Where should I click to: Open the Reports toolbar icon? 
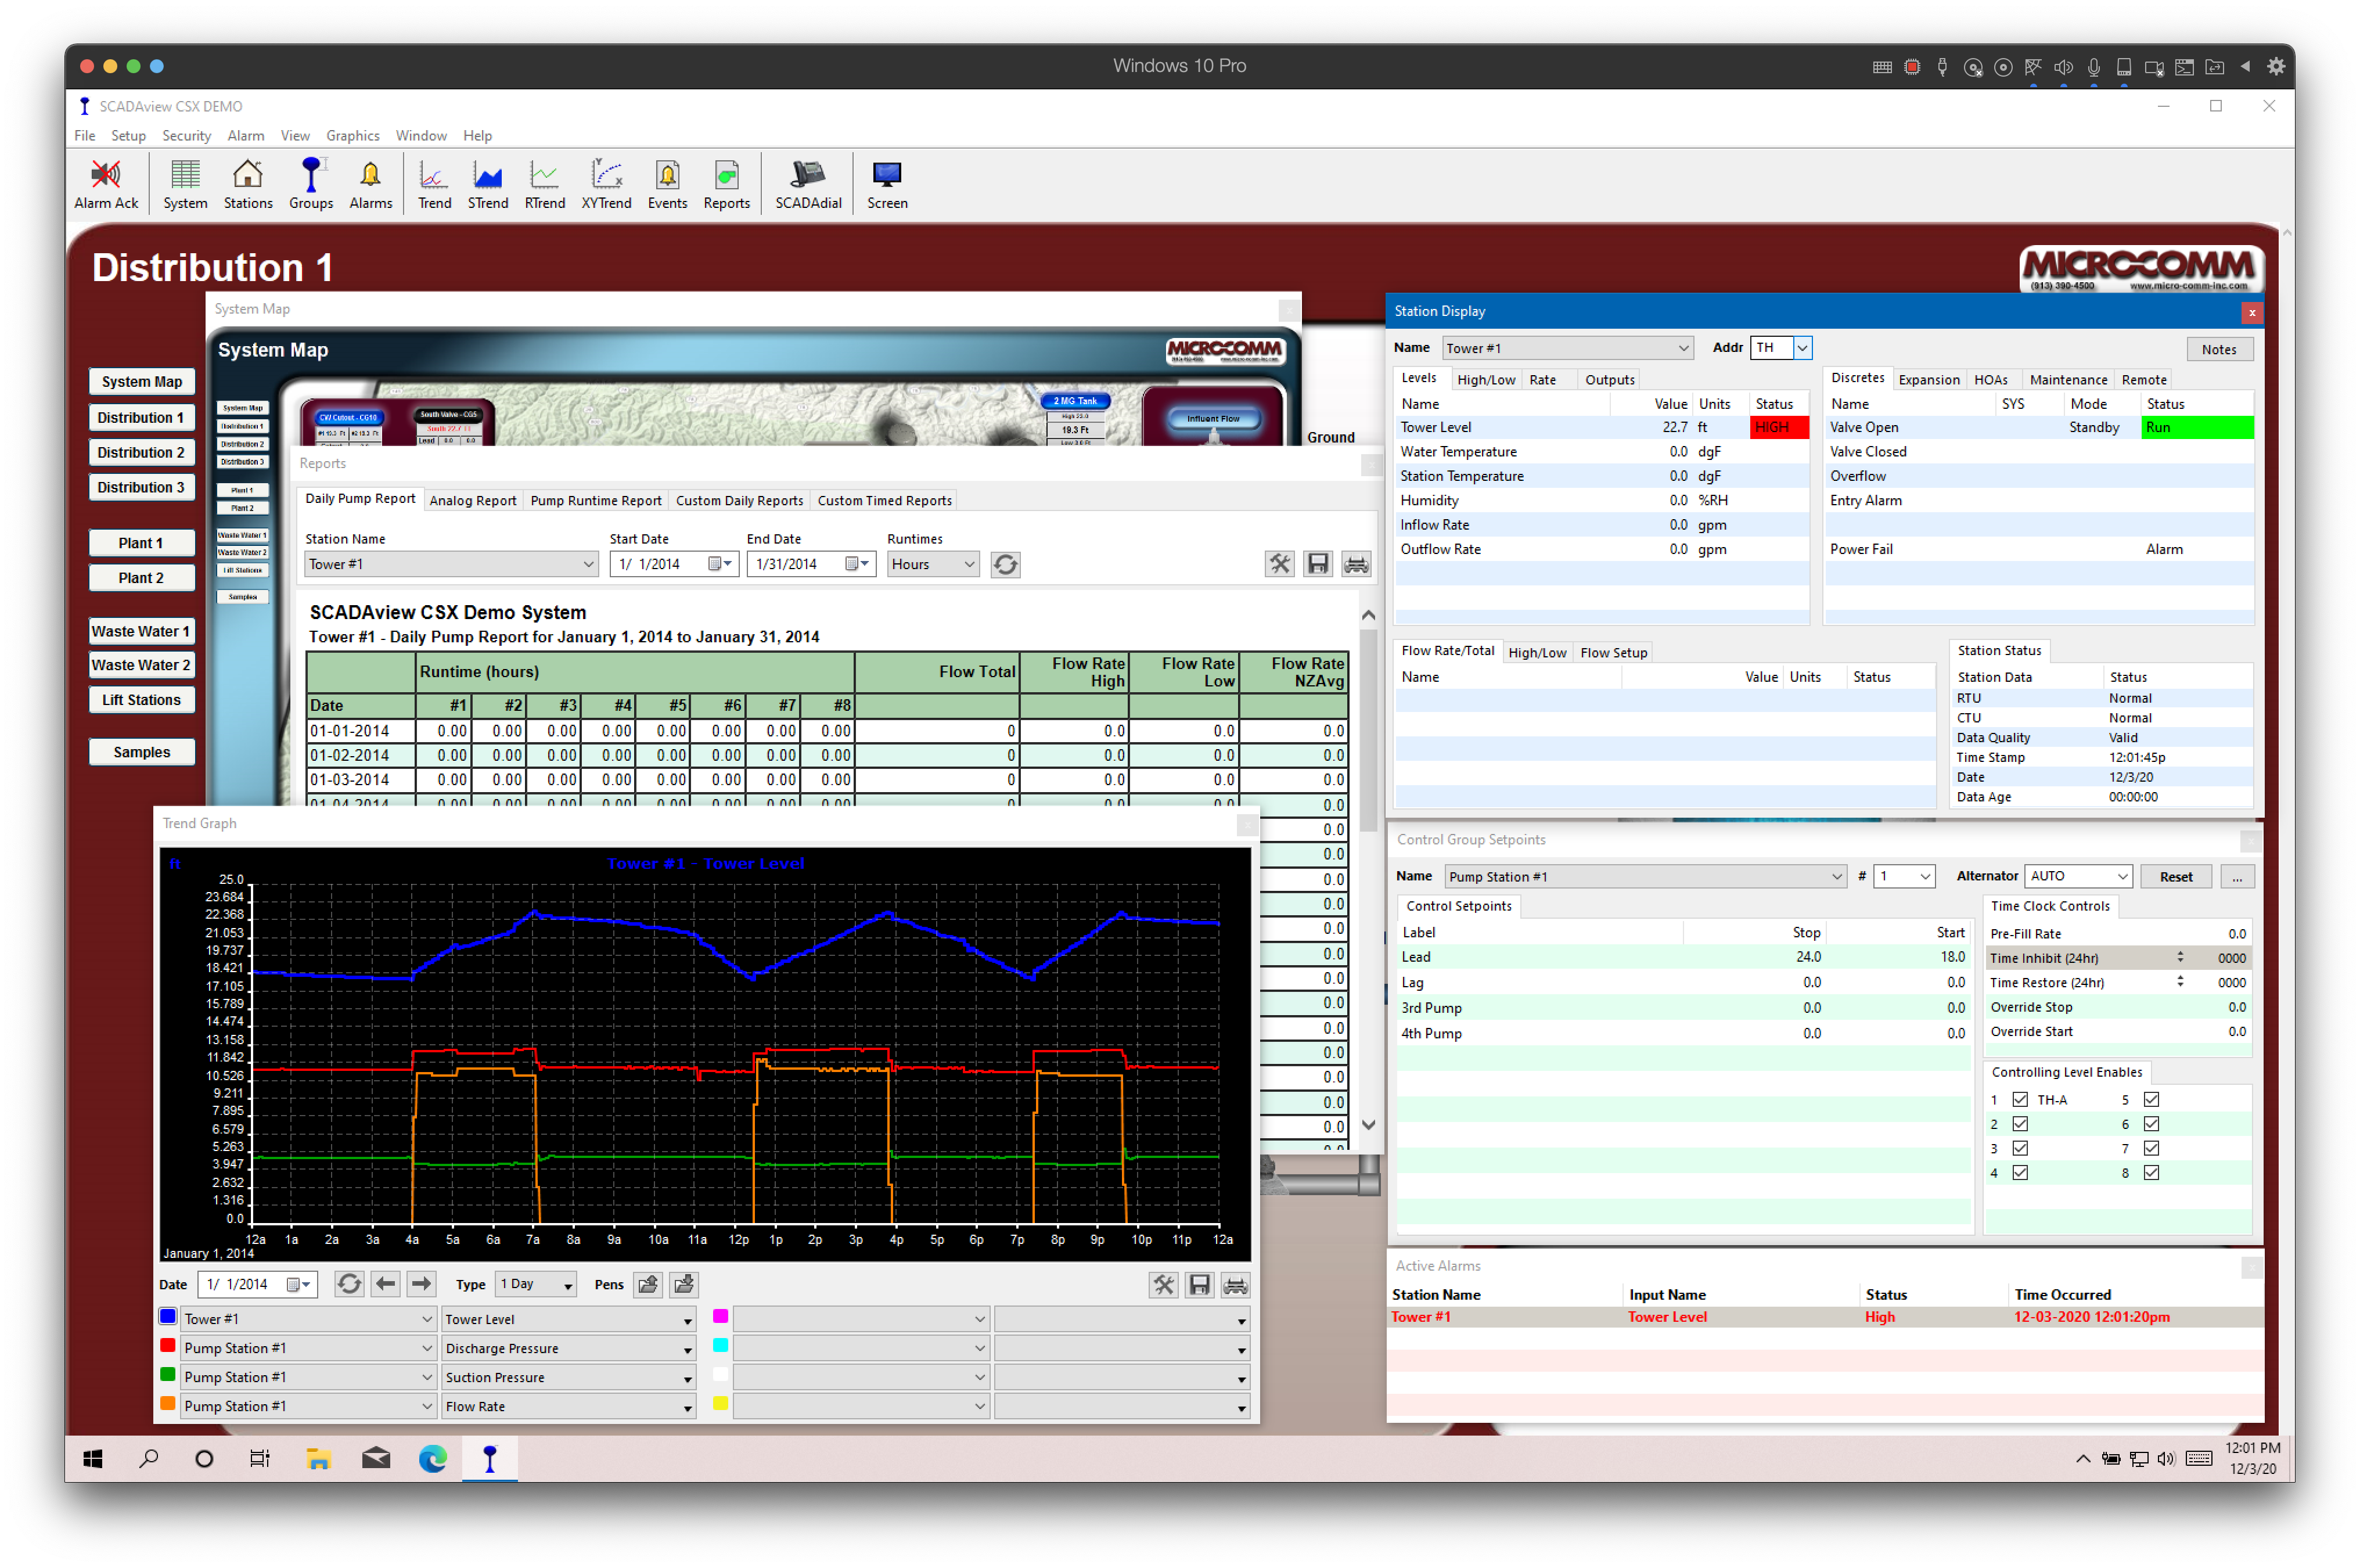(727, 184)
